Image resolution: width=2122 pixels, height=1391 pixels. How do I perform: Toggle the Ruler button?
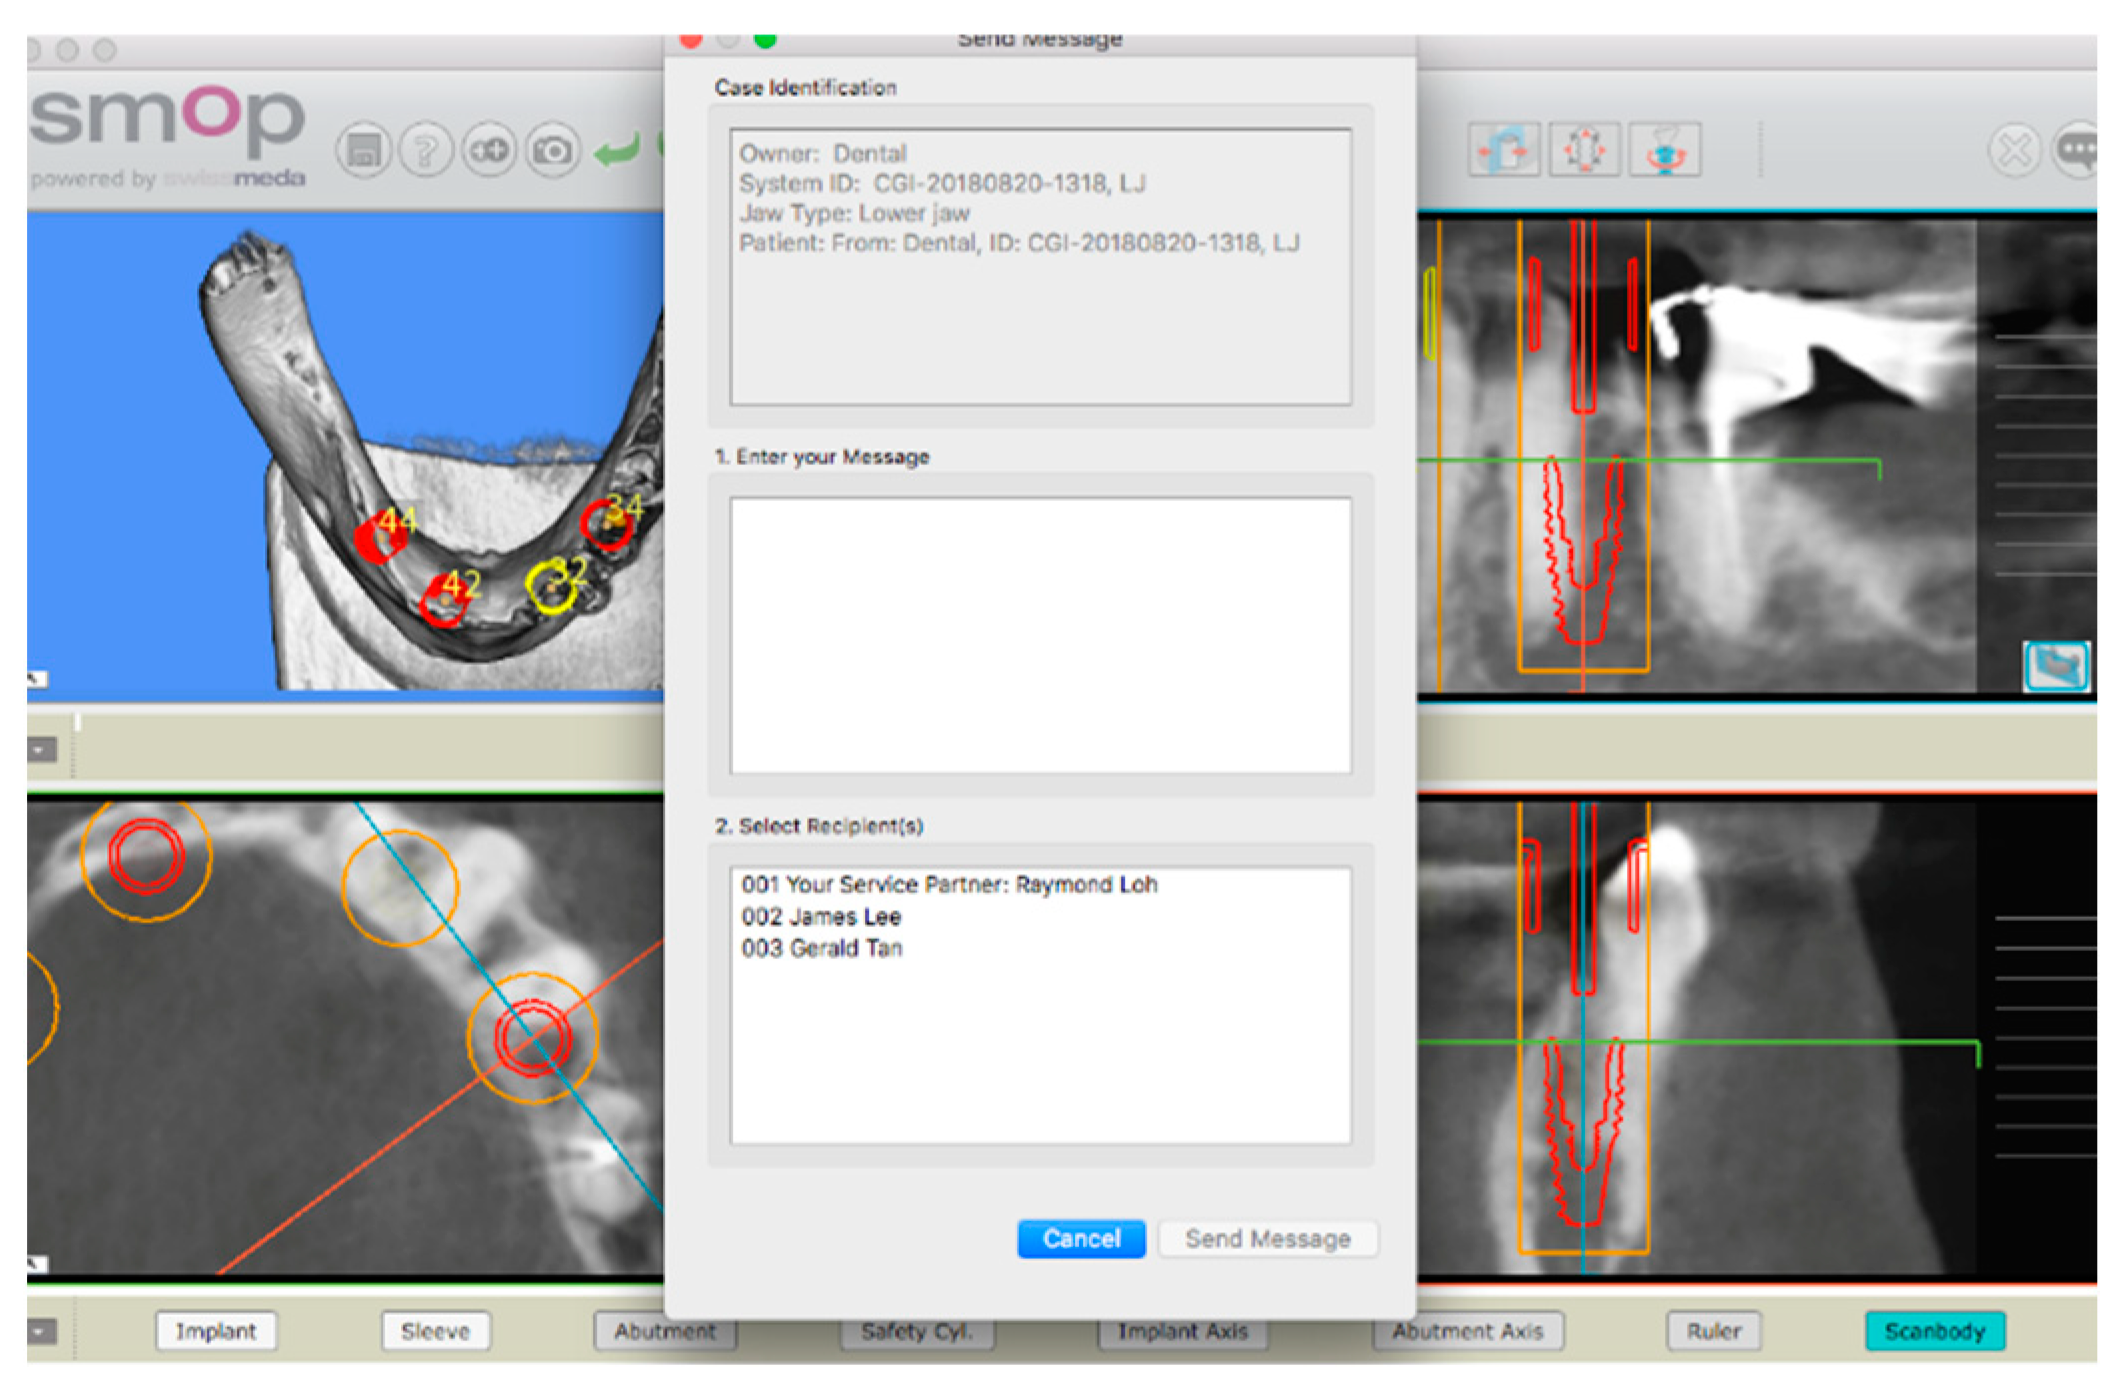(x=1713, y=1331)
